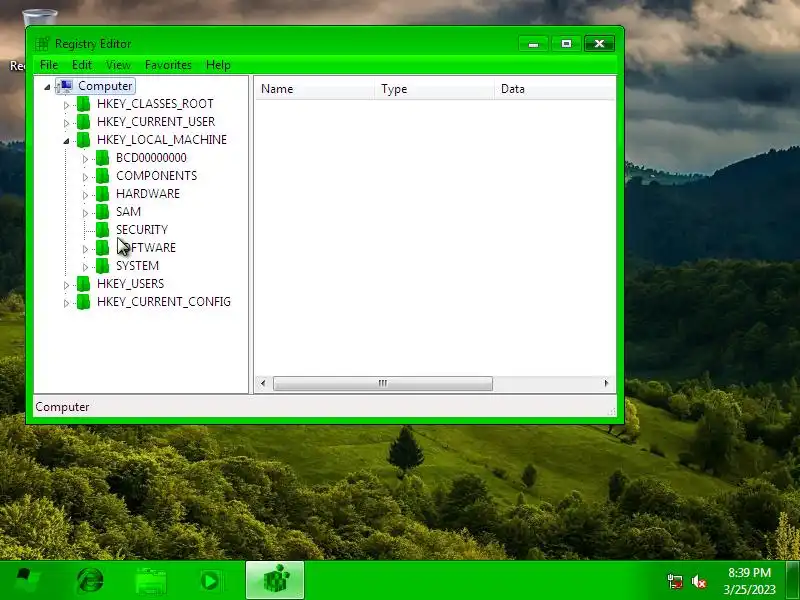Click the muted volume tray icon
Viewport: 800px width, 600px height.
(x=698, y=581)
